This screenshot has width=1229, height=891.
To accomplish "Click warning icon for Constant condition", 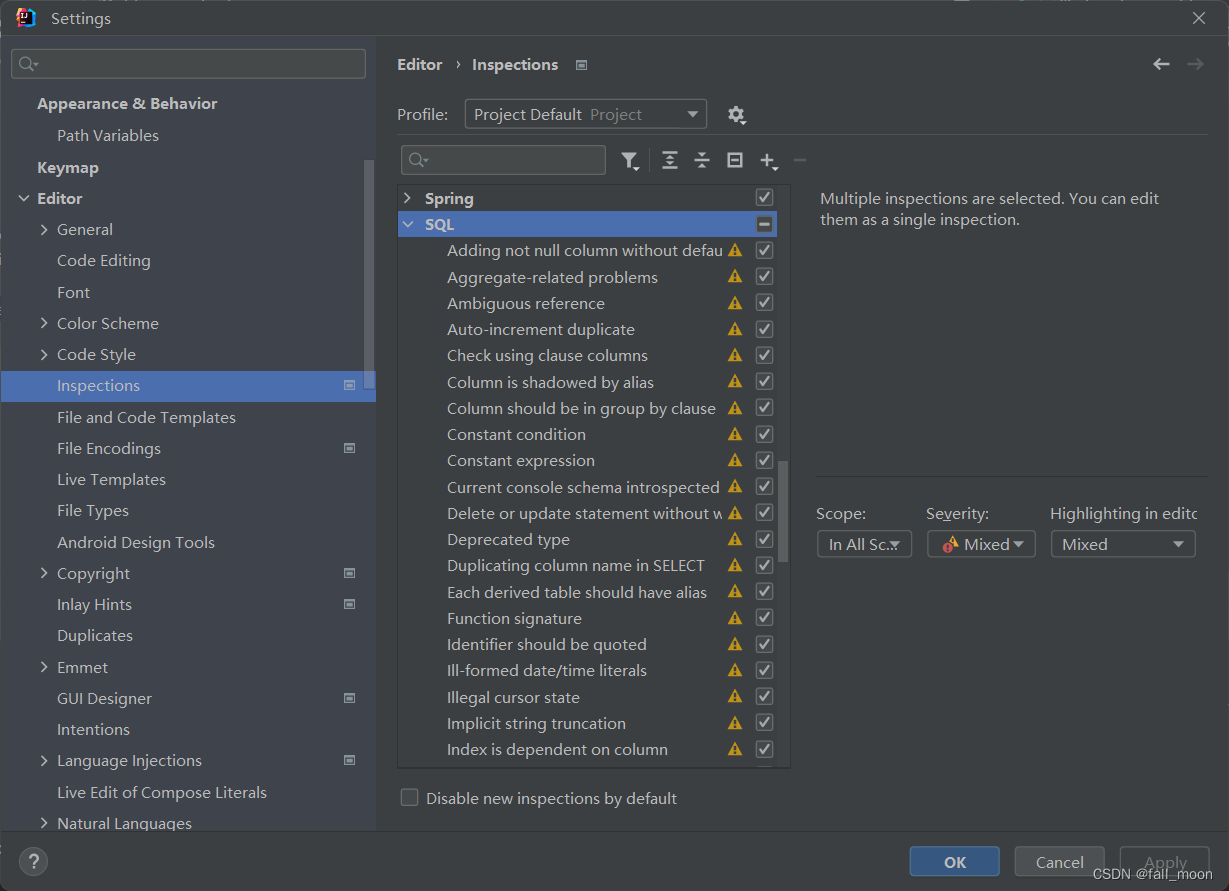I will click(x=735, y=434).
